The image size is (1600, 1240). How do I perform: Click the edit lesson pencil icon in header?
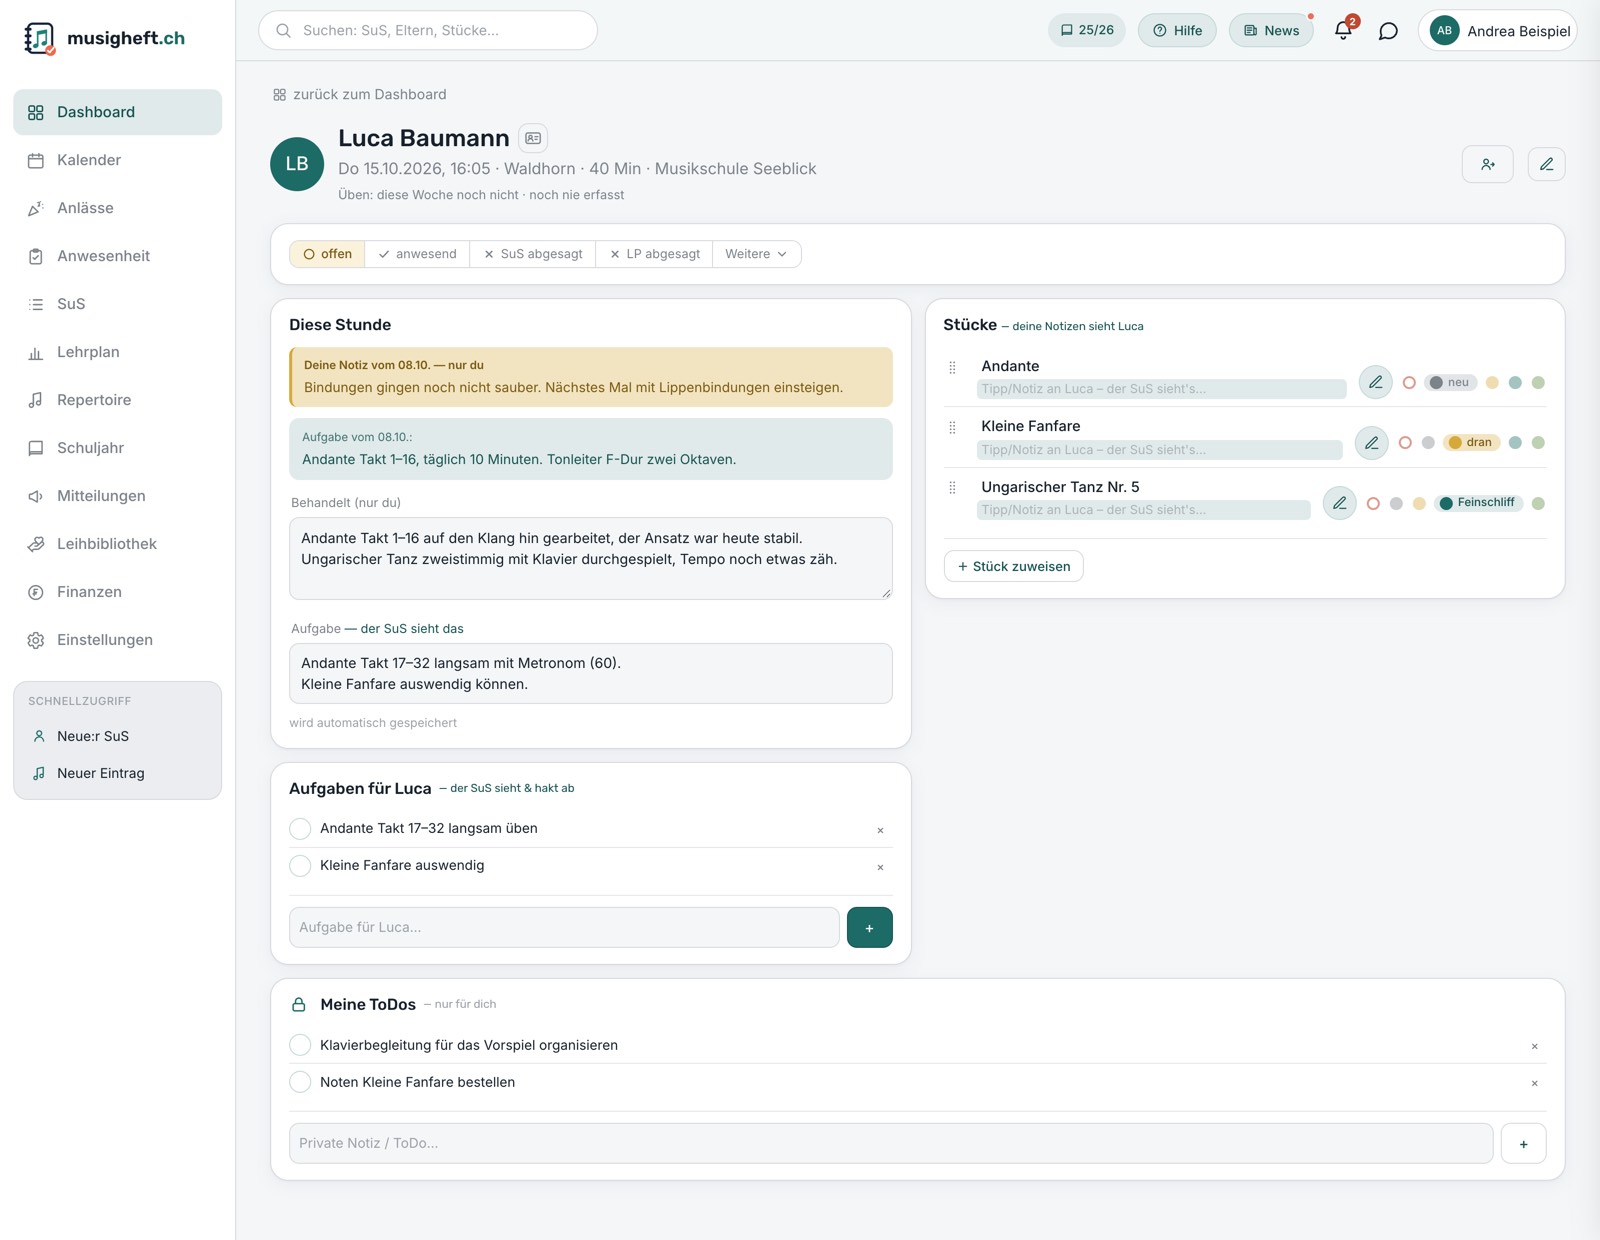tap(1546, 164)
